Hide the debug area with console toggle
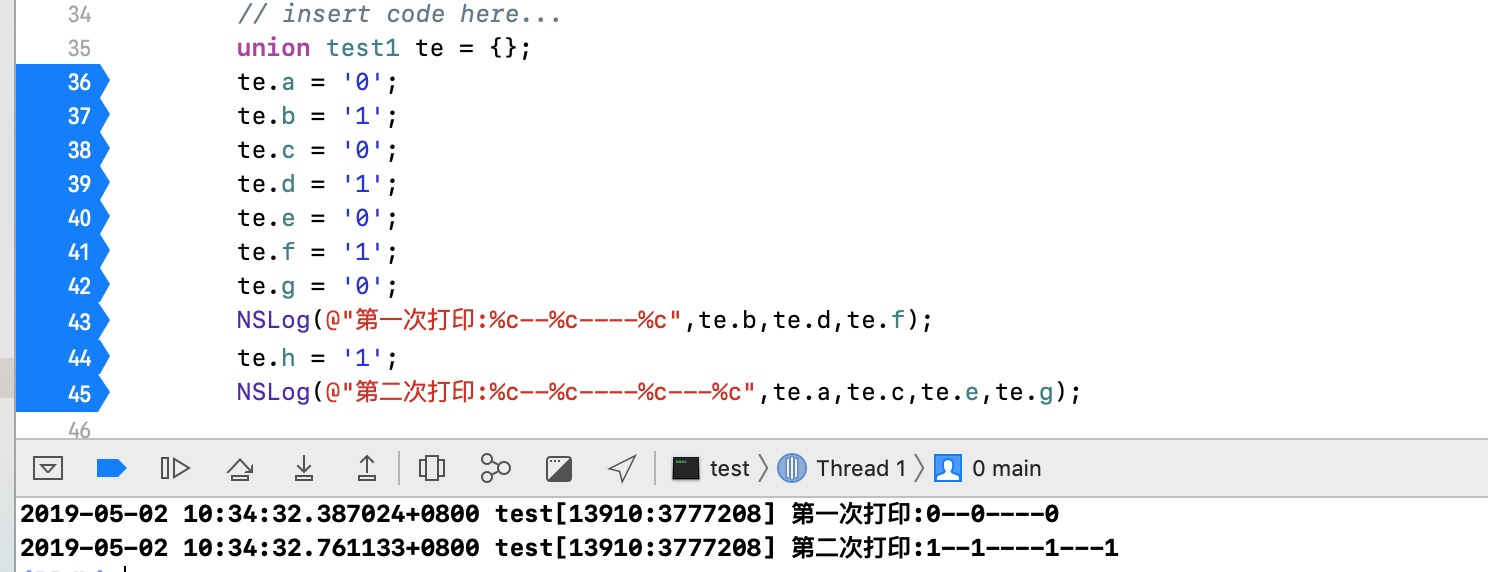The width and height of the screenshot is (1488, 572). (x=48, y=468)
